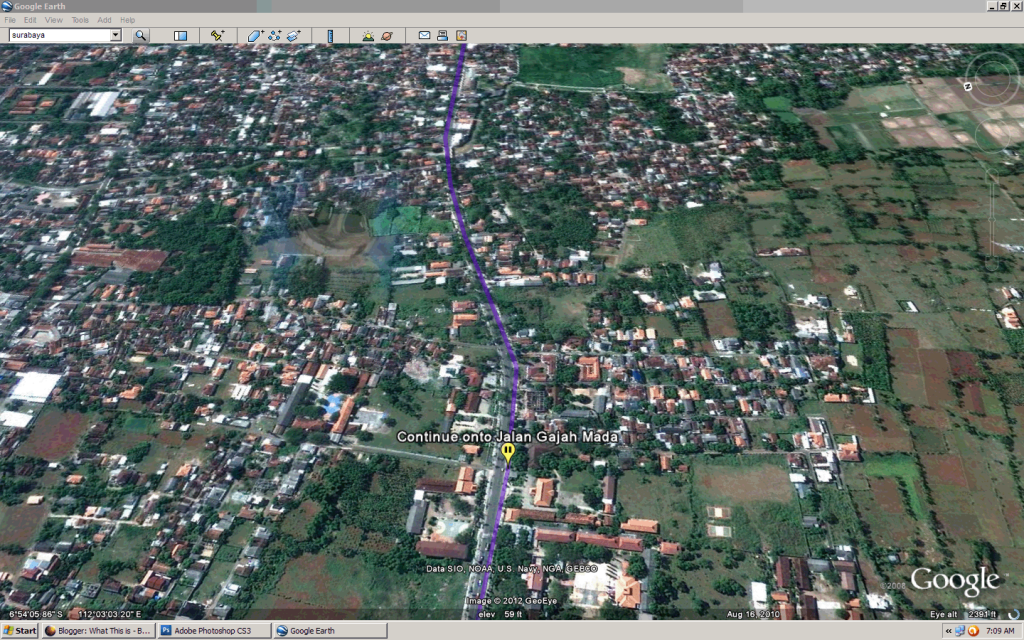The height and width of the screenshot is (640, 1024).
Task: Toggle sunlight across the landscape
Action: (368, 35)
